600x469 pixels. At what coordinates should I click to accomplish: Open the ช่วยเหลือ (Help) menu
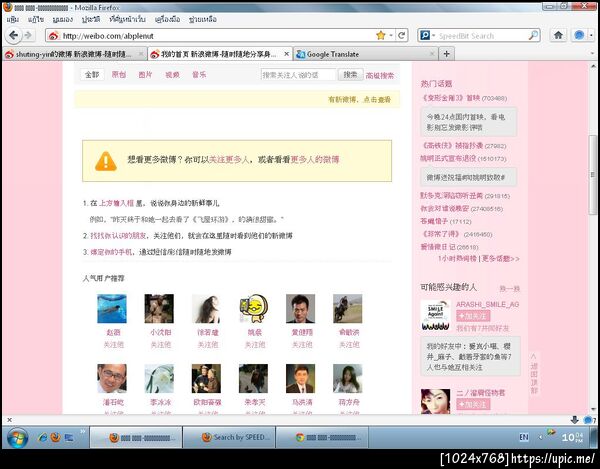coord(203,19)
